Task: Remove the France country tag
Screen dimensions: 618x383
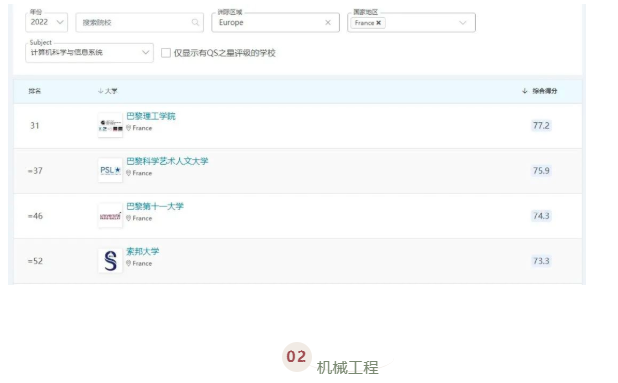Action: (378, 23)
